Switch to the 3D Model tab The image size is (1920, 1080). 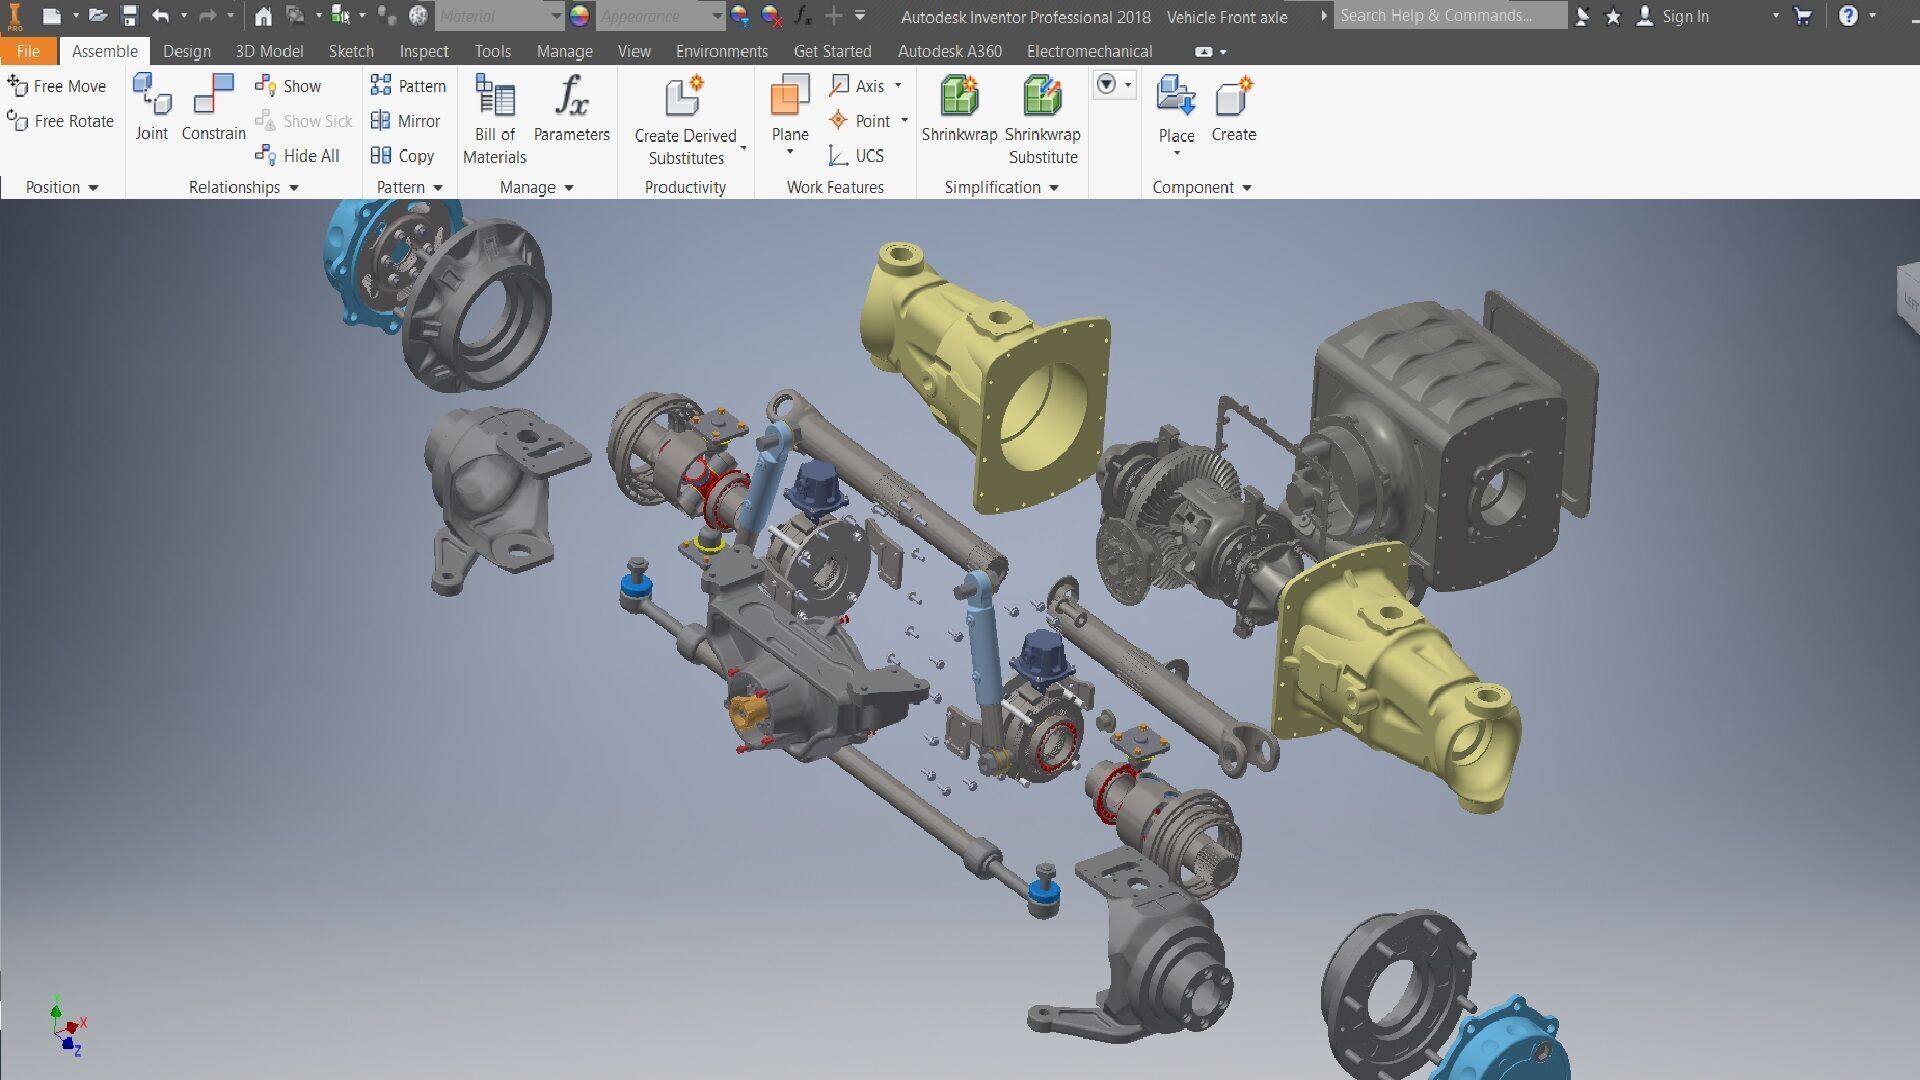(x=269, y=51)
